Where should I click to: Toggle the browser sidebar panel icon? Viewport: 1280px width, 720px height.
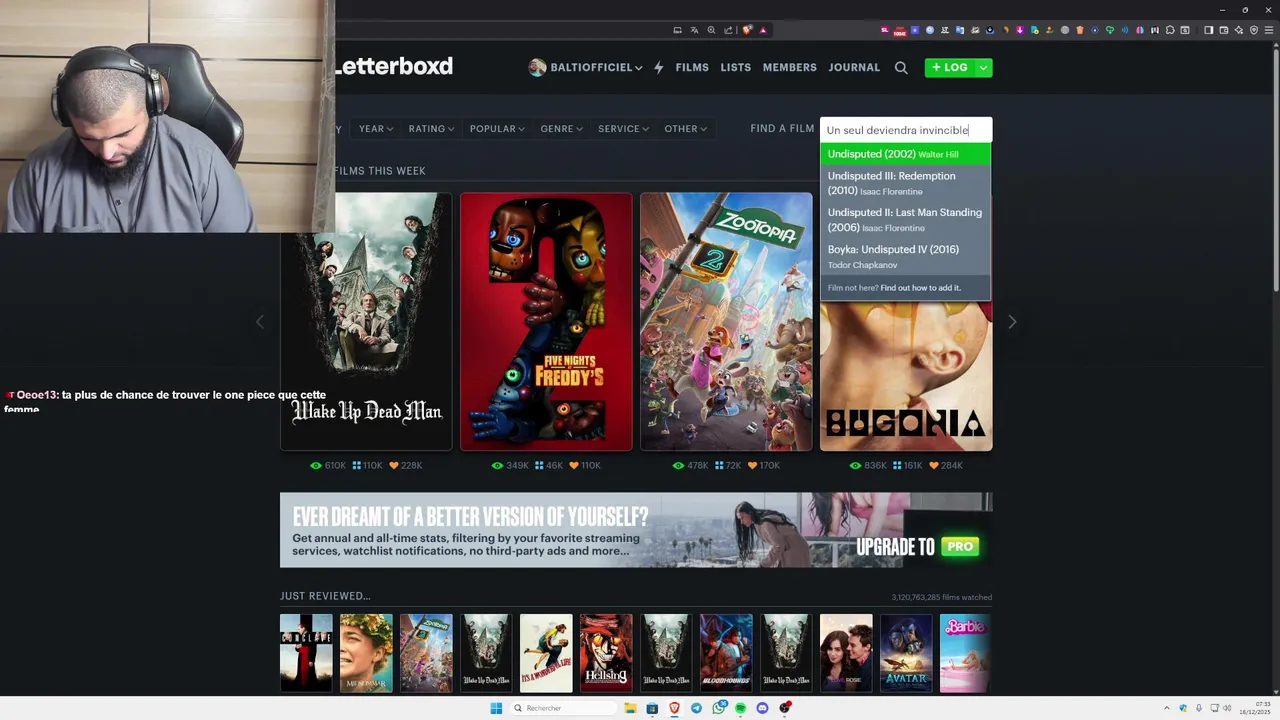pos(1208,30)
